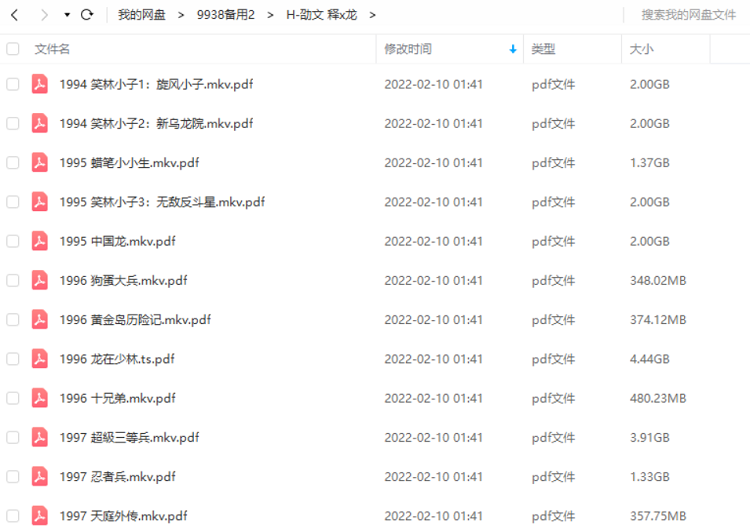Sort by 修改时间 column header
Screen dimensions: 750x528
click(x=408, y=49)
